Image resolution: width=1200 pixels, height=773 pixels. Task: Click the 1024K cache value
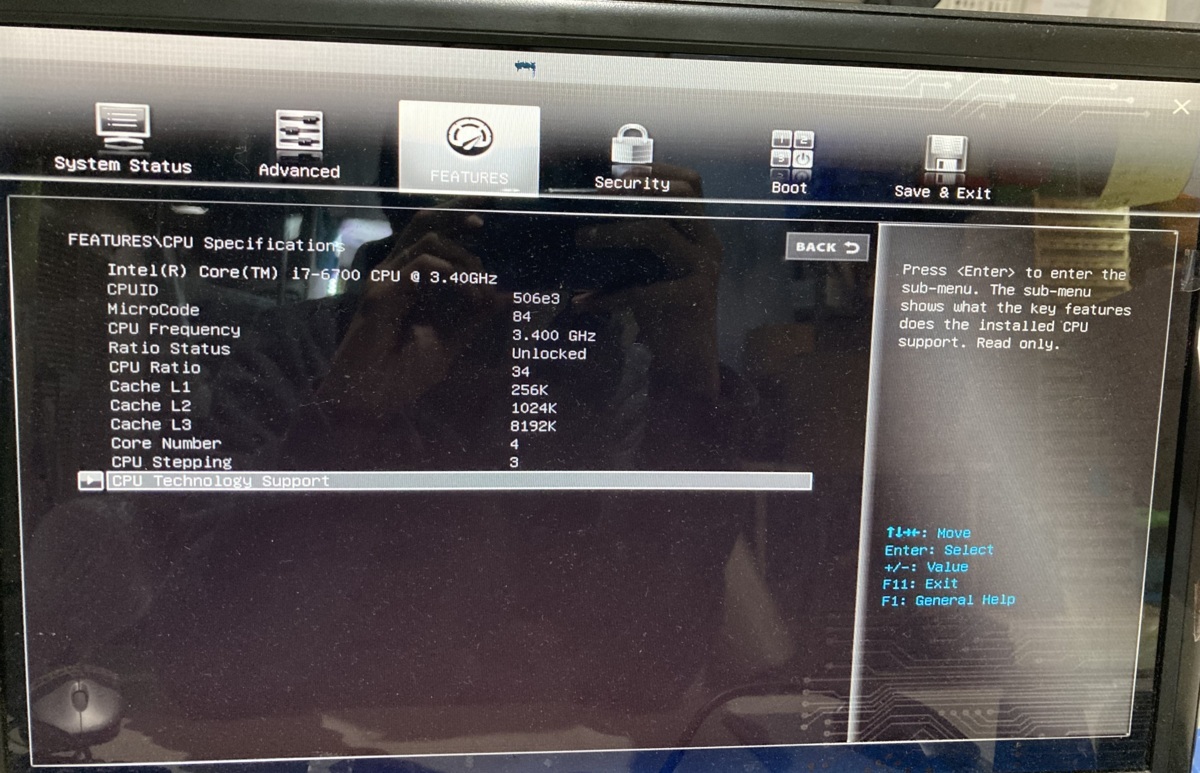(535, 408)
